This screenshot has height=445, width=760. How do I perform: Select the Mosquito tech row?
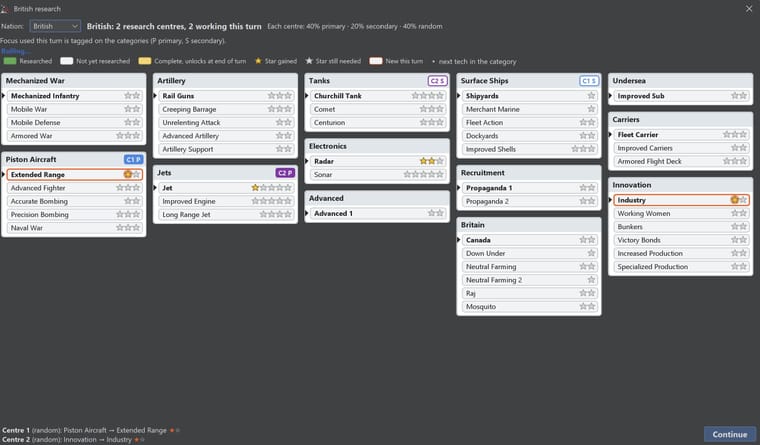pyautogui.click(x=529, y=306)
